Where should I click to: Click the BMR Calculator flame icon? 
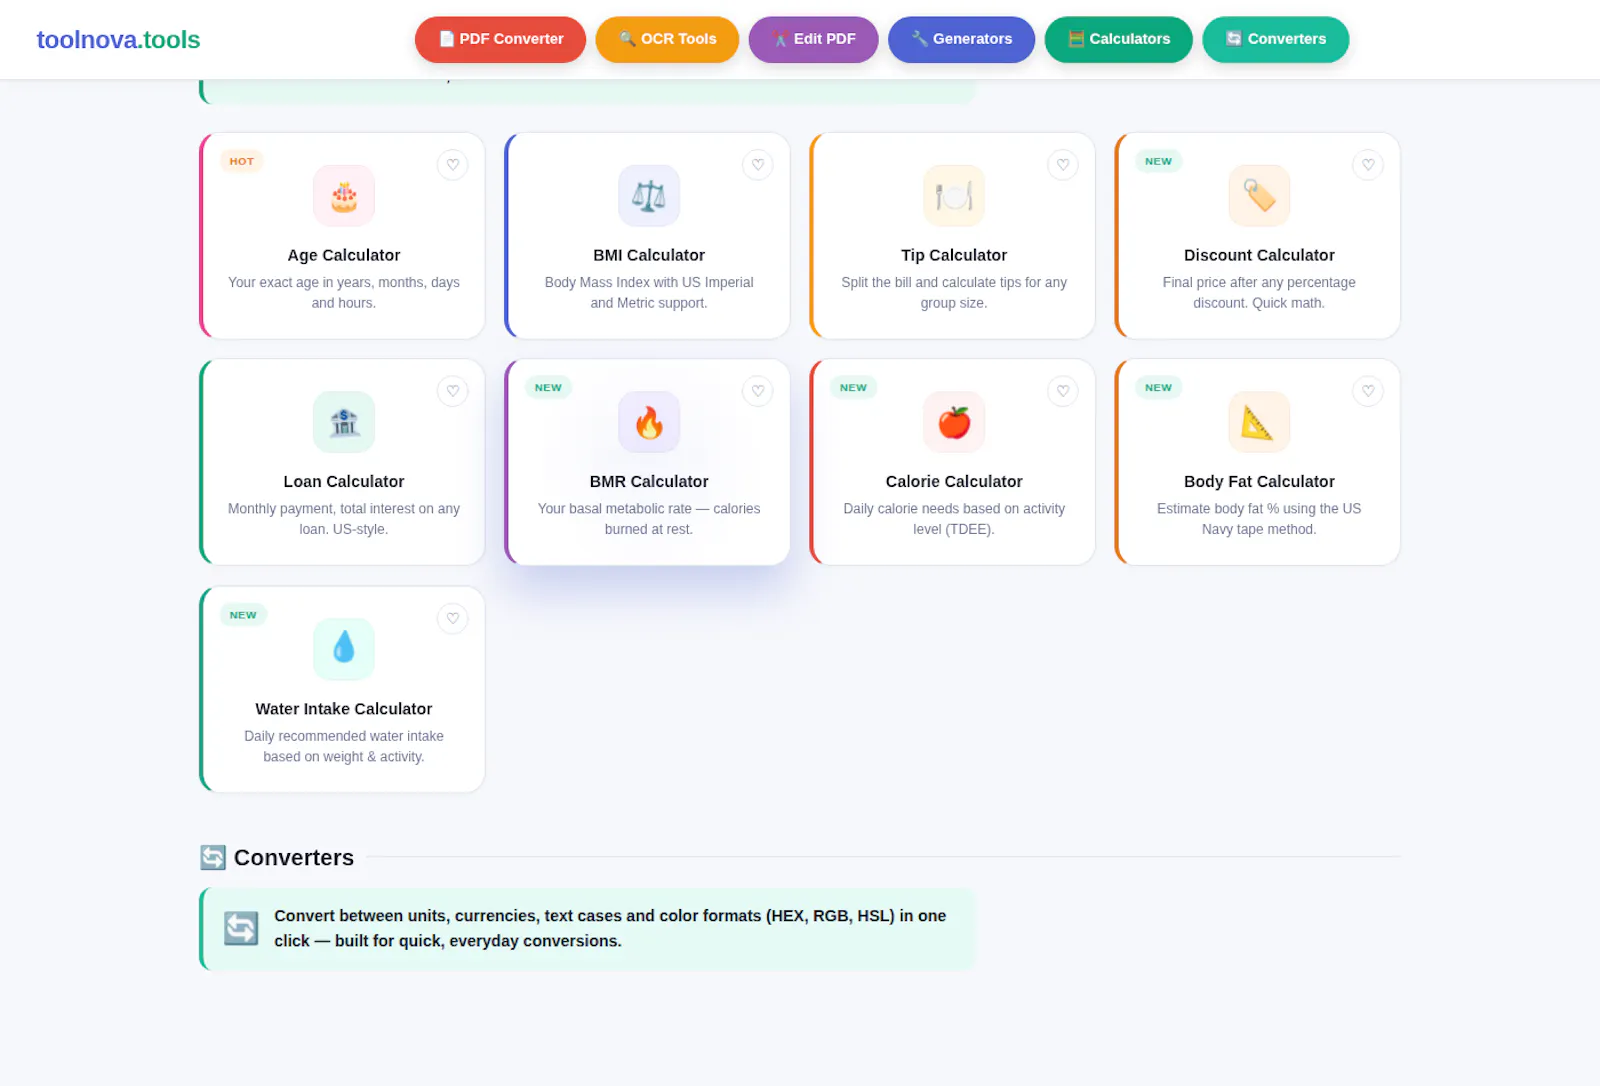tap(649, 422)
